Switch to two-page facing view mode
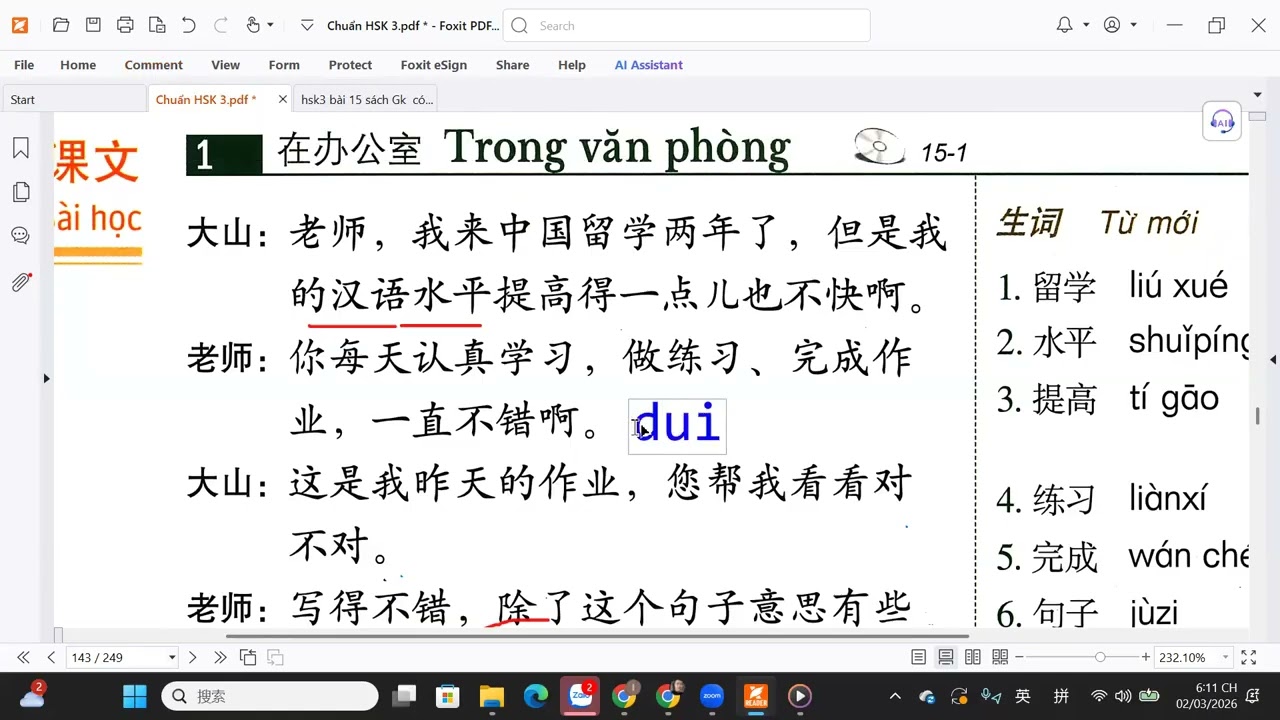Image resolution: width=1280 pixels, height=720 pixels. pos(972,657)
